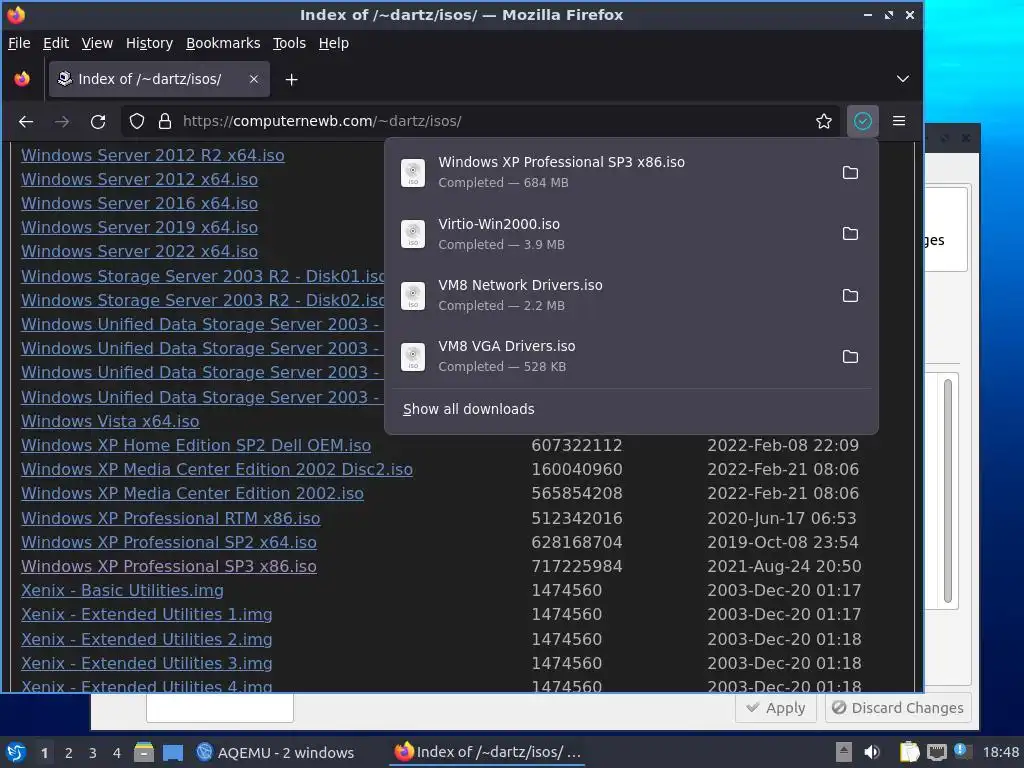The height and width of the screenshot is (768, 1024).
Task: Open Xenix - Basic Utilities.img link
Action: 122,590
